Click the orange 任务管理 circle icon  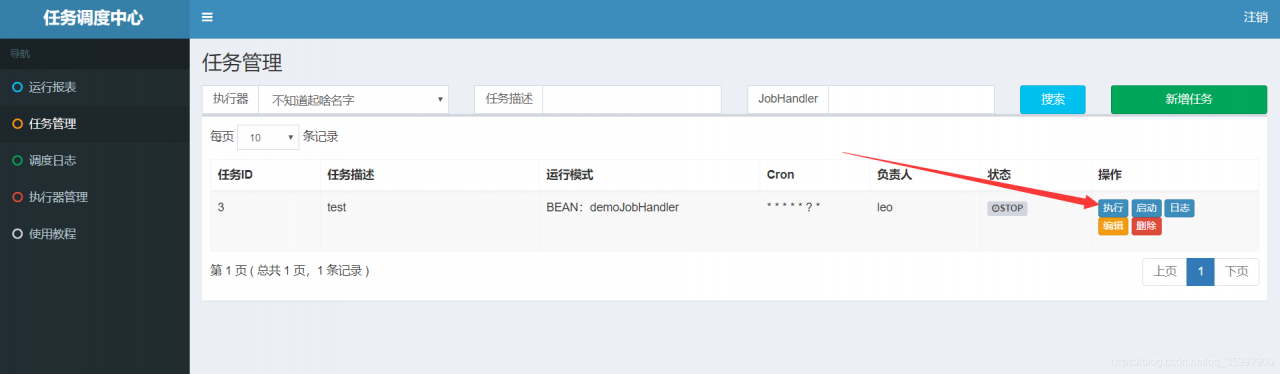(16, 124)
